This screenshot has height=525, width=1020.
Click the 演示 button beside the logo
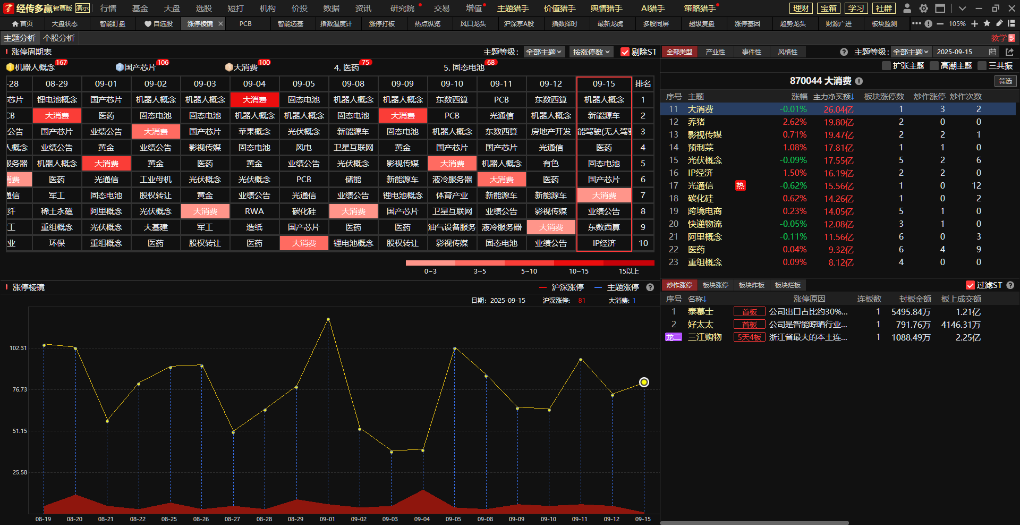pos(83,8)
